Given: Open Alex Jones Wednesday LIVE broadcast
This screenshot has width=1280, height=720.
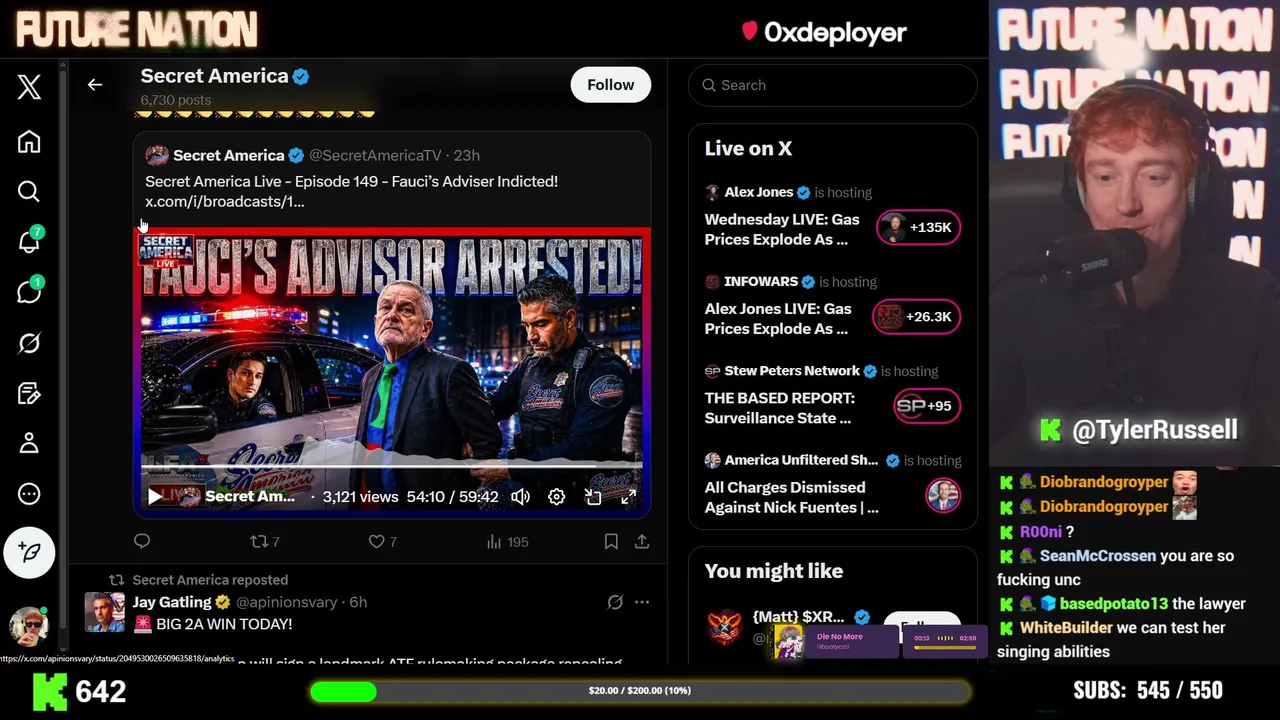Looking at the screenshot, I should pos(782,229).
